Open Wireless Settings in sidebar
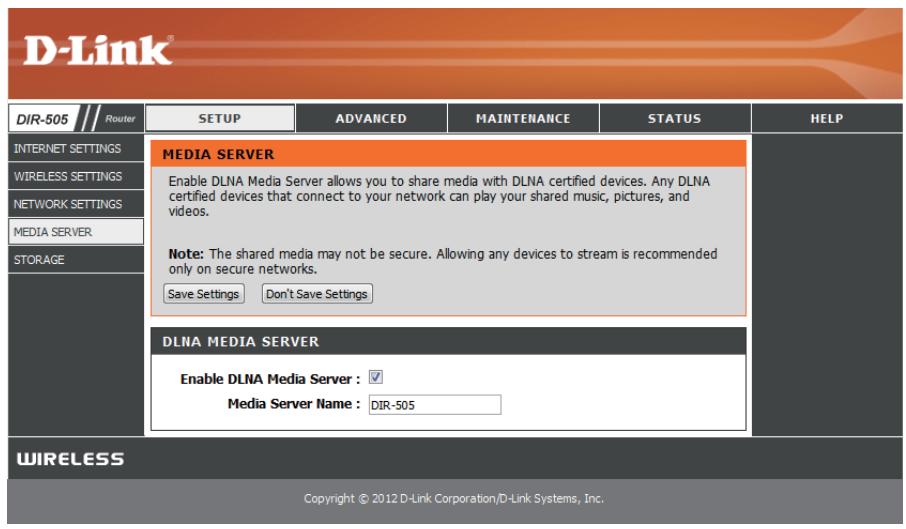 tap(76, 176)
